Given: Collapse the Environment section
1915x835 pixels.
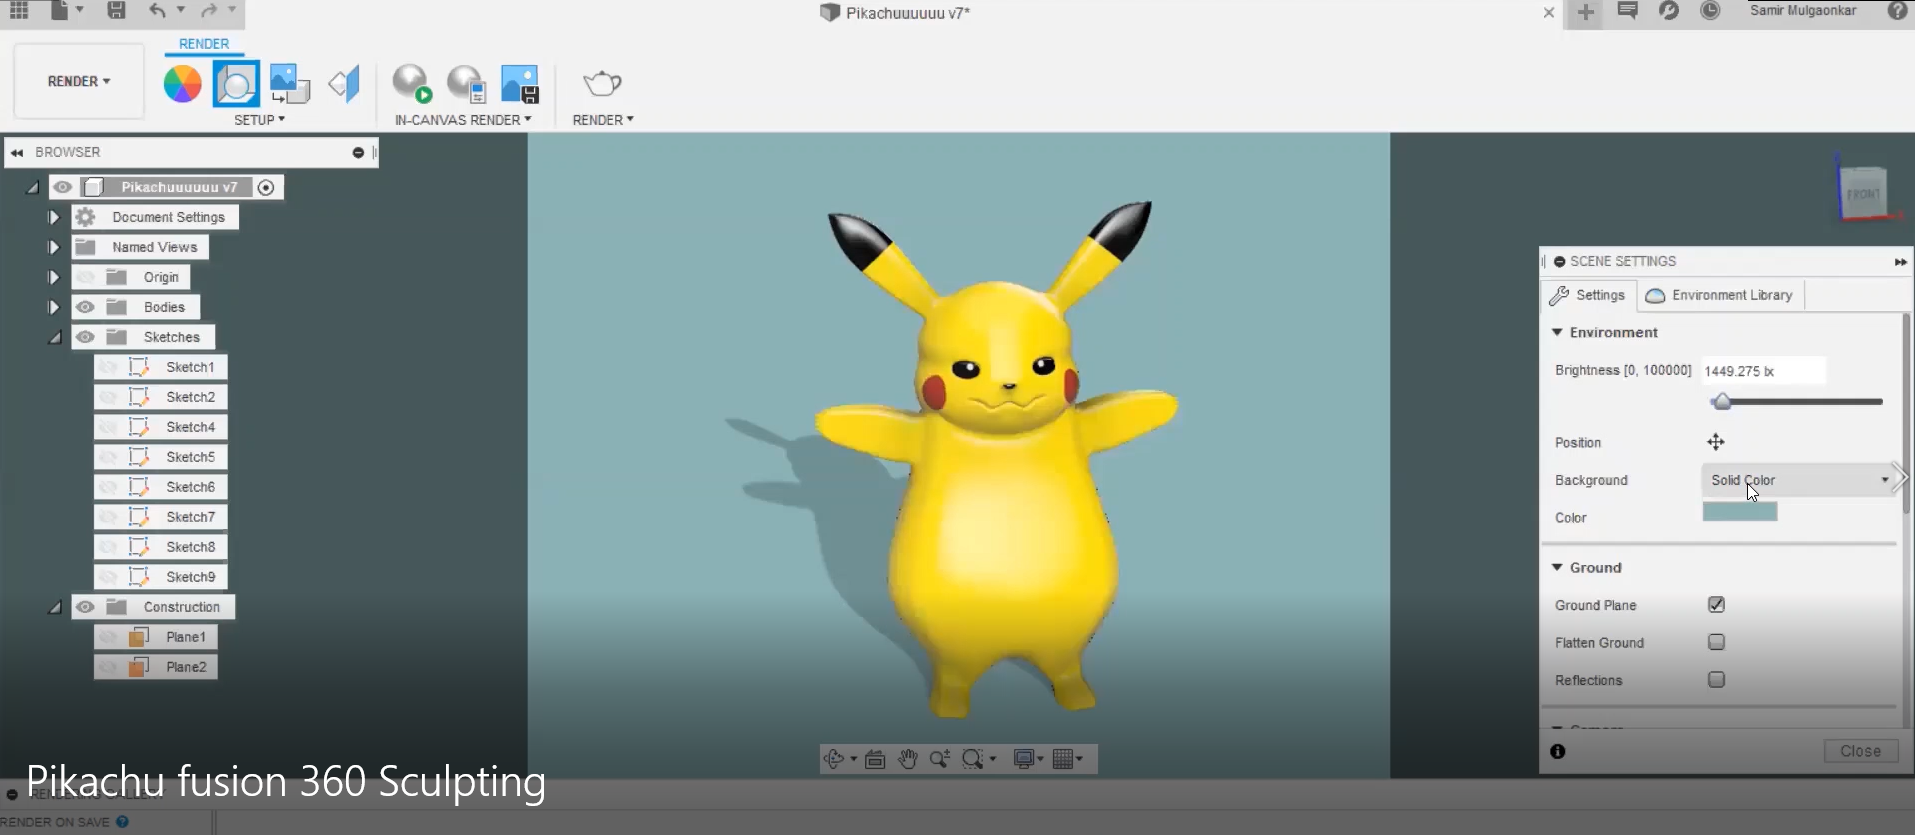Looking at the screenshot, I should click(x=1557, y=332).
